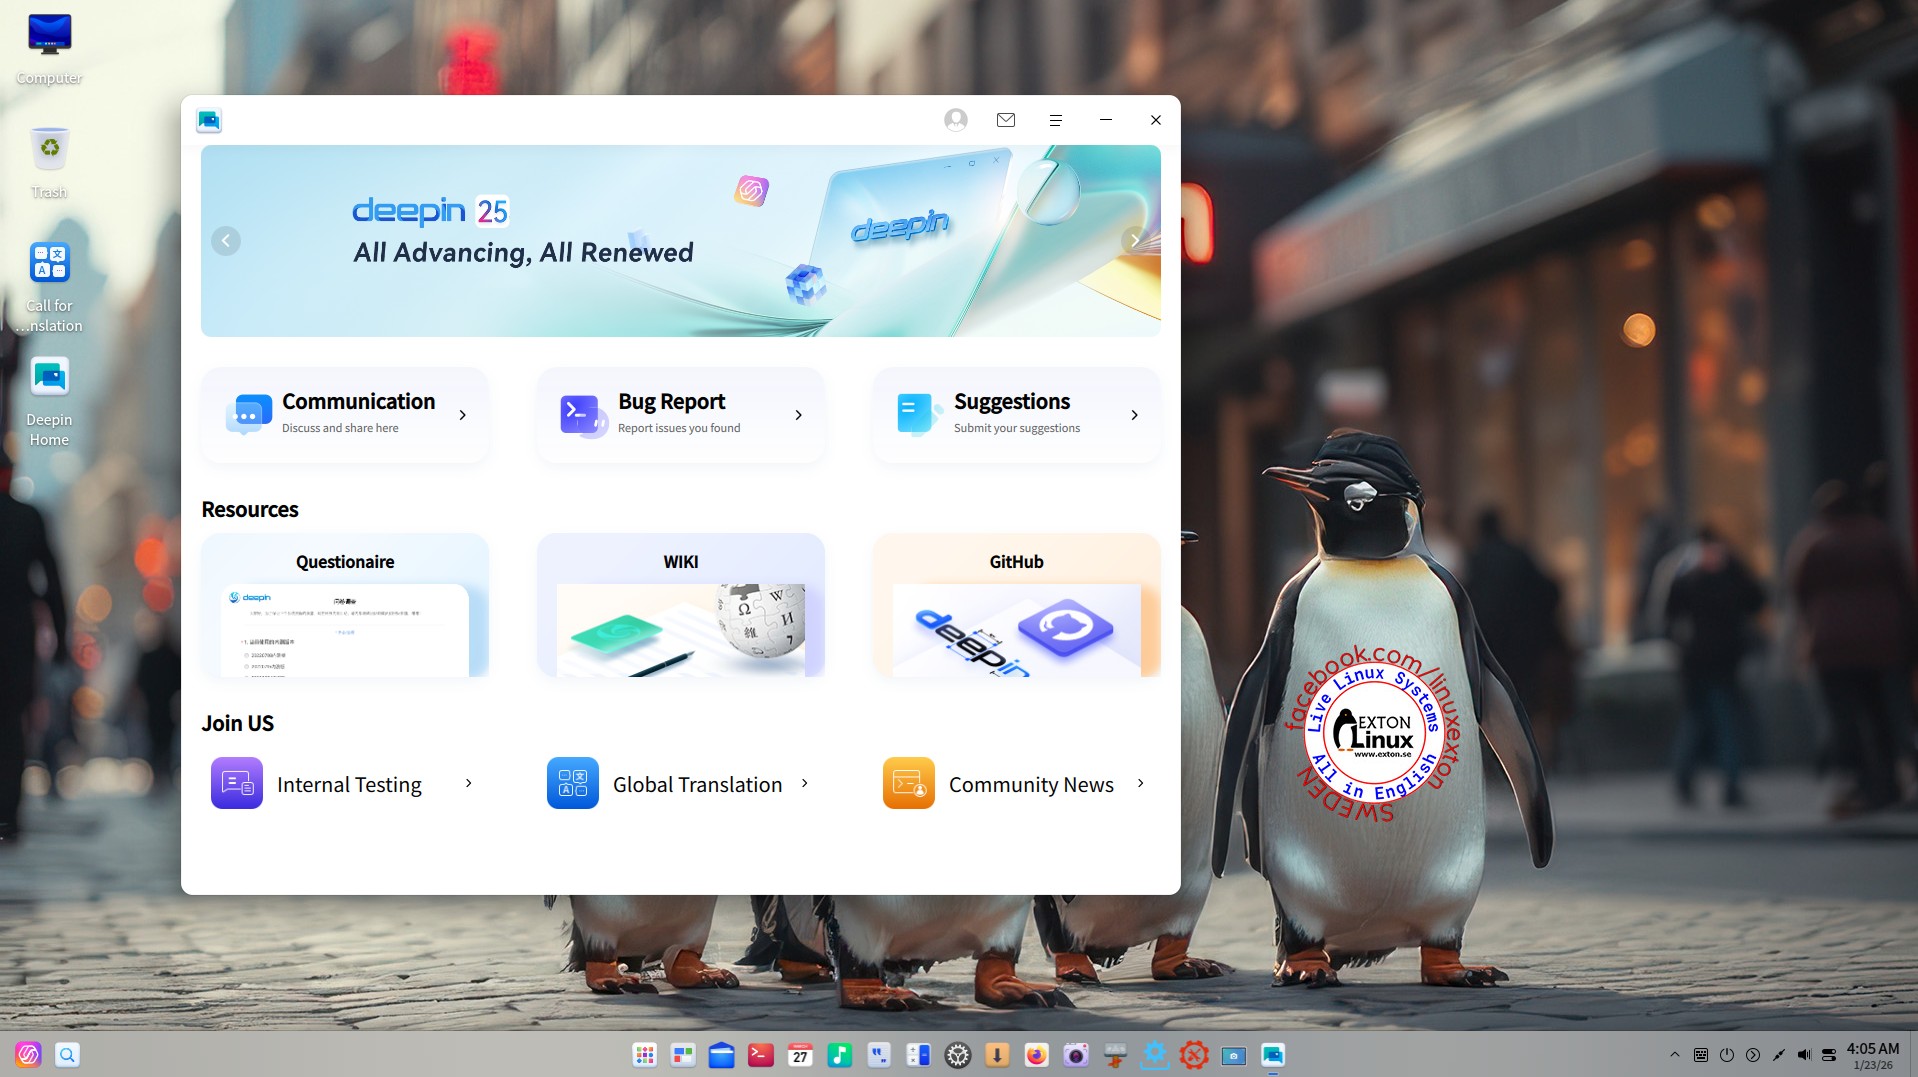Launch the terminal from the dock
Screen dimensions: 1918x1077
760,1055
